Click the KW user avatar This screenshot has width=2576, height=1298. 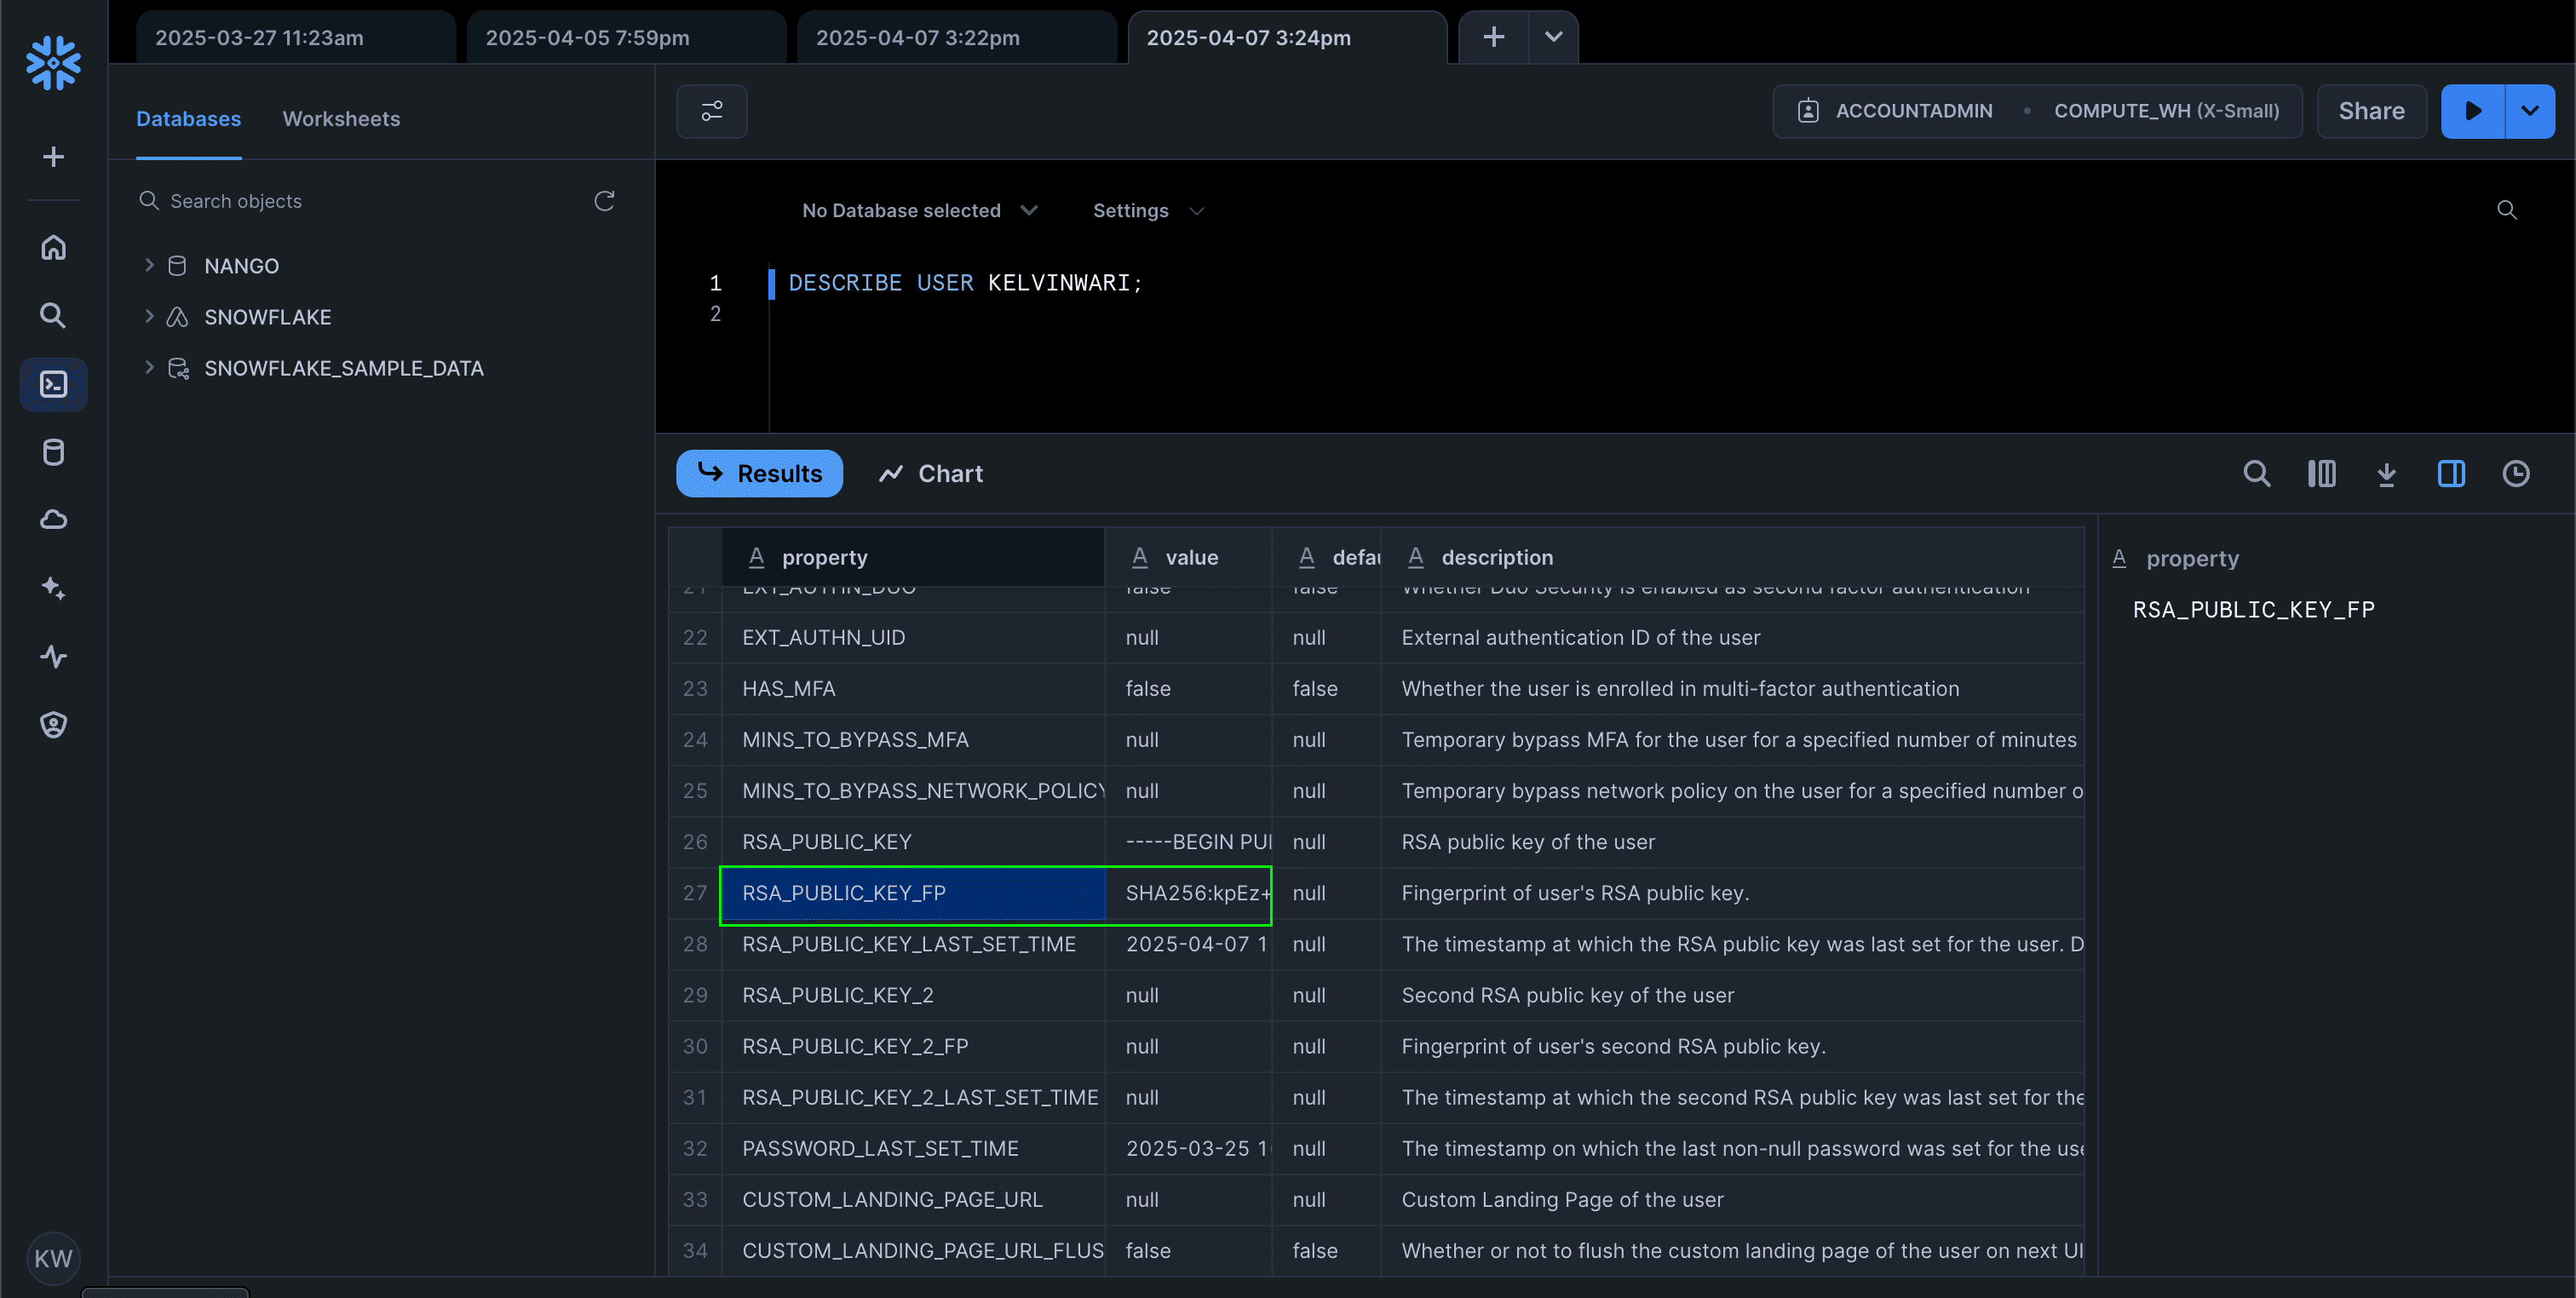point(53,1258)
